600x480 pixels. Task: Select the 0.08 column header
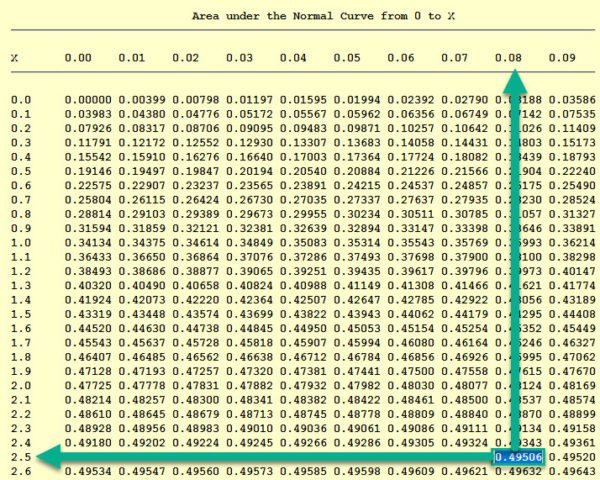(x=509, y=58)
